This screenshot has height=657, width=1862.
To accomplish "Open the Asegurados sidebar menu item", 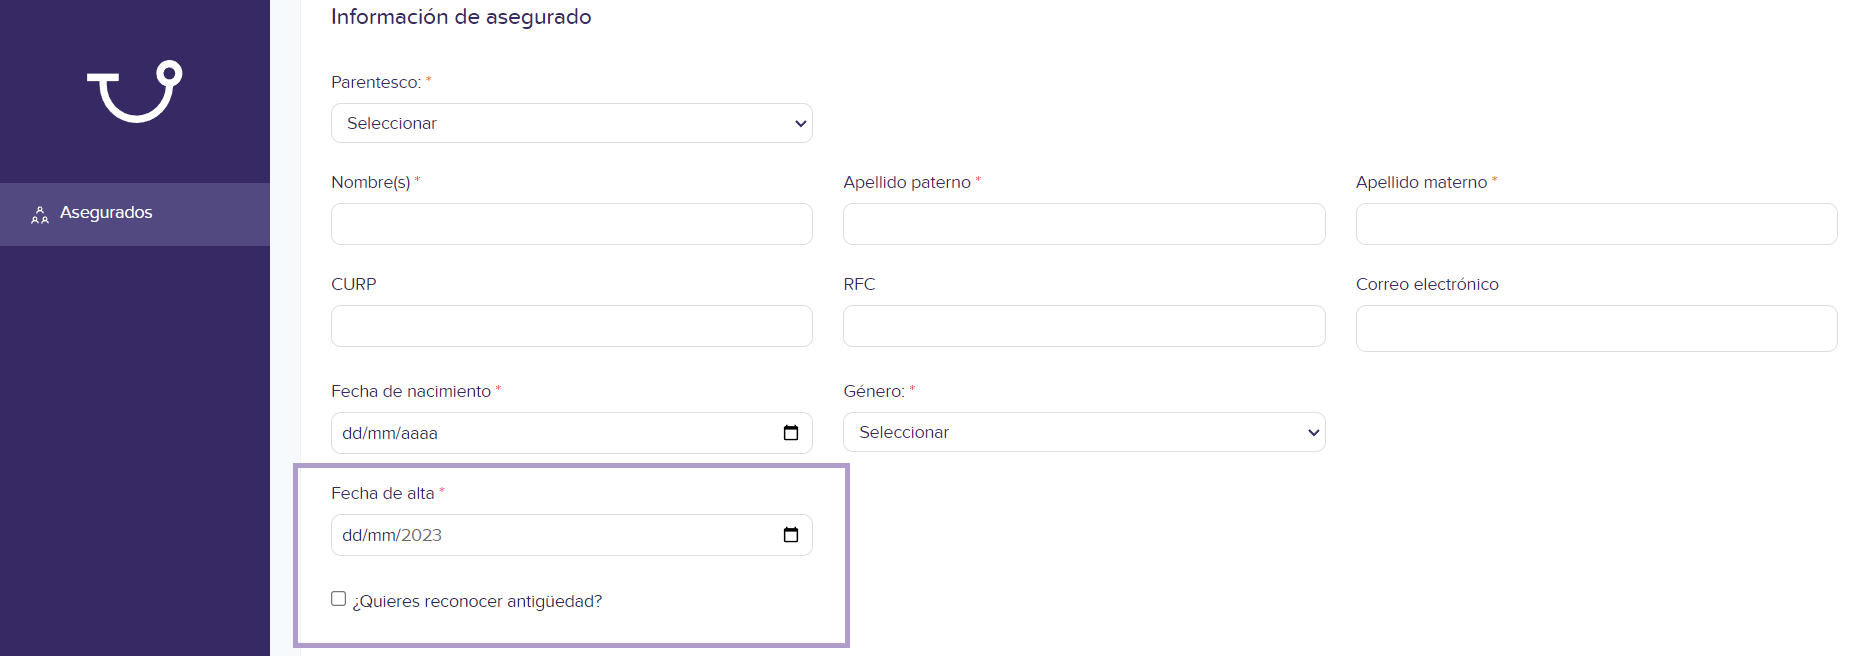I will click(x=135, y=214).
